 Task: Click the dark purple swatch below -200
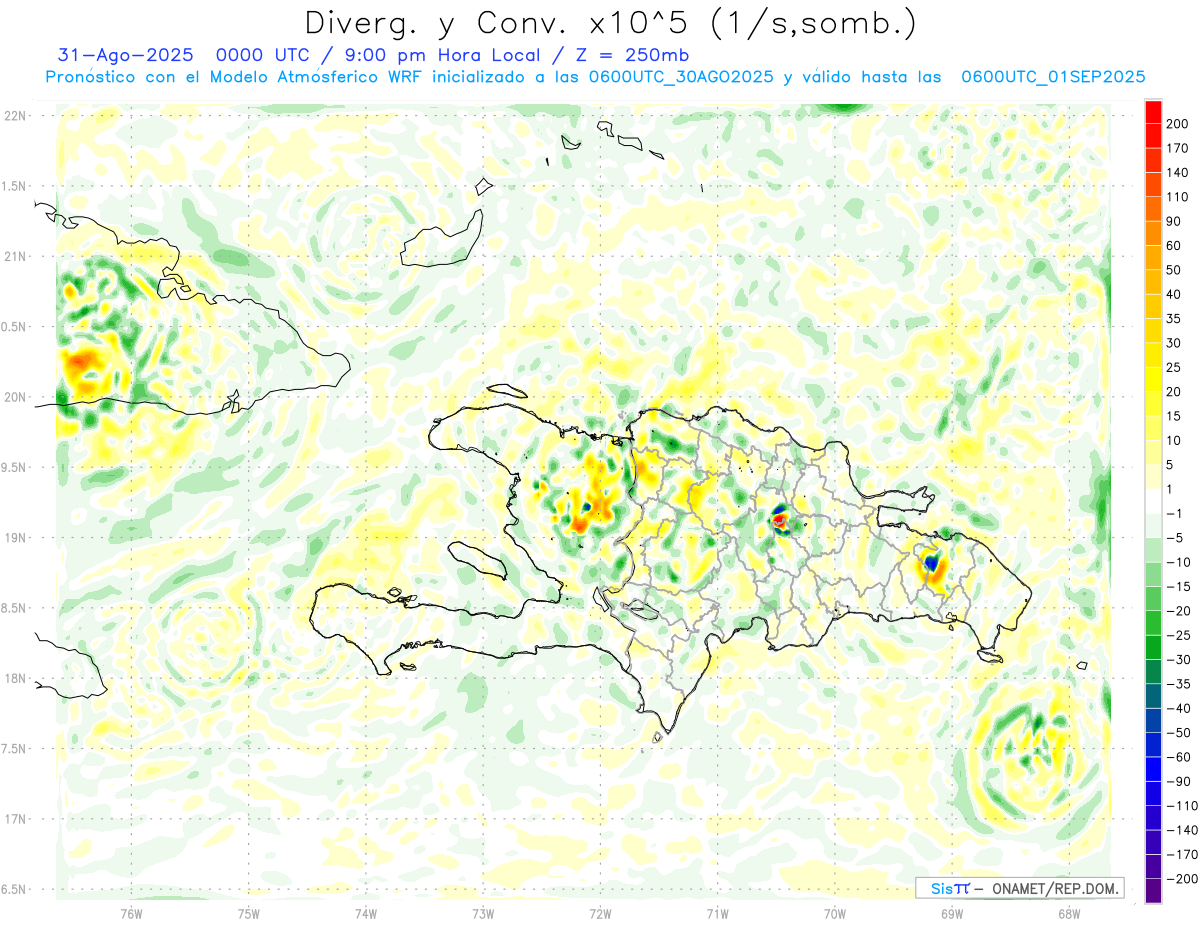(1153, 891)
